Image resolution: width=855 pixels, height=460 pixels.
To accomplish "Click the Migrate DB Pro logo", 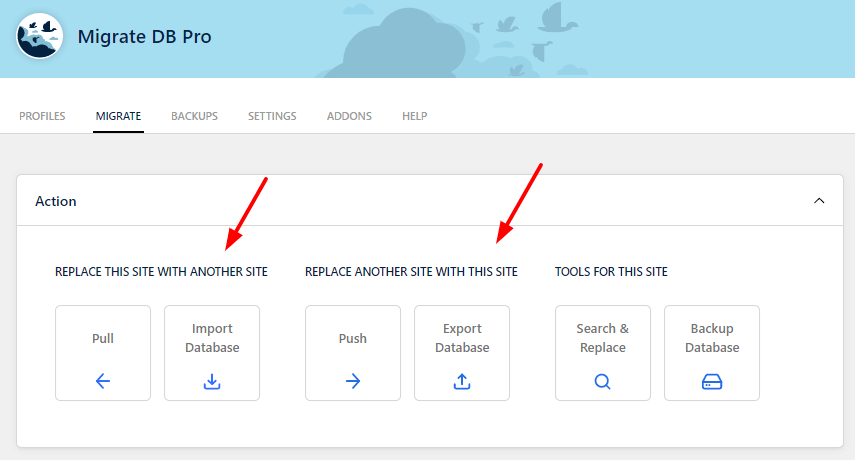I will 39,36.
